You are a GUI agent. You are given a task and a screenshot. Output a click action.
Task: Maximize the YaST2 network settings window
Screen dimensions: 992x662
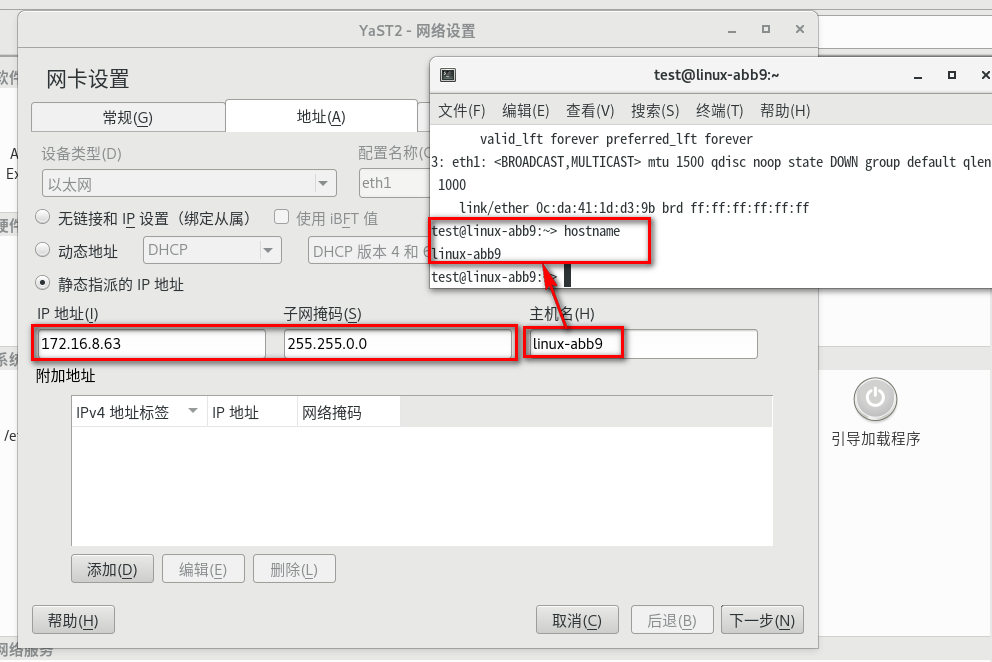(x=766, y=29)
